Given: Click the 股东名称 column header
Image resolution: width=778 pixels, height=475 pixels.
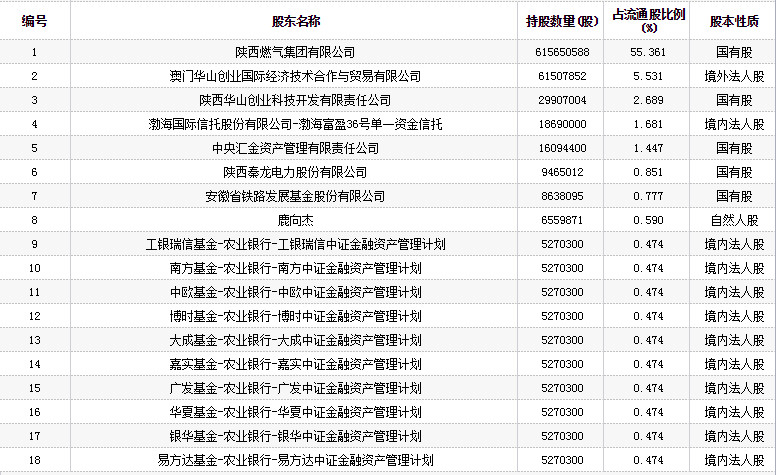Looking at the screenshot, I should (296, 21).
